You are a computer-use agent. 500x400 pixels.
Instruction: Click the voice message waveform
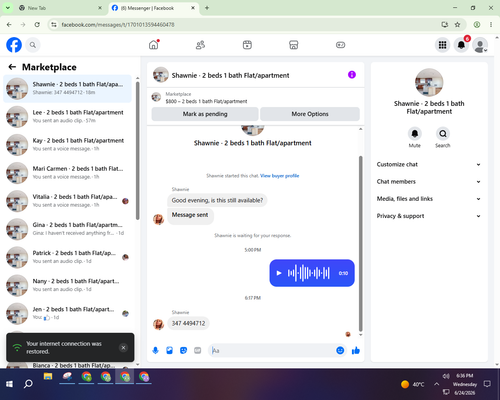point(309,273)
